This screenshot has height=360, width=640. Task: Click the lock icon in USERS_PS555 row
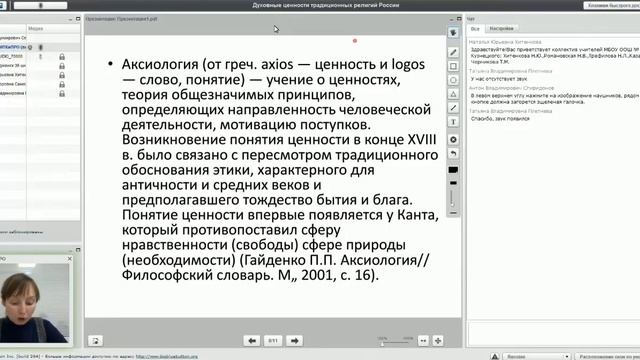(x=62, y=57)
